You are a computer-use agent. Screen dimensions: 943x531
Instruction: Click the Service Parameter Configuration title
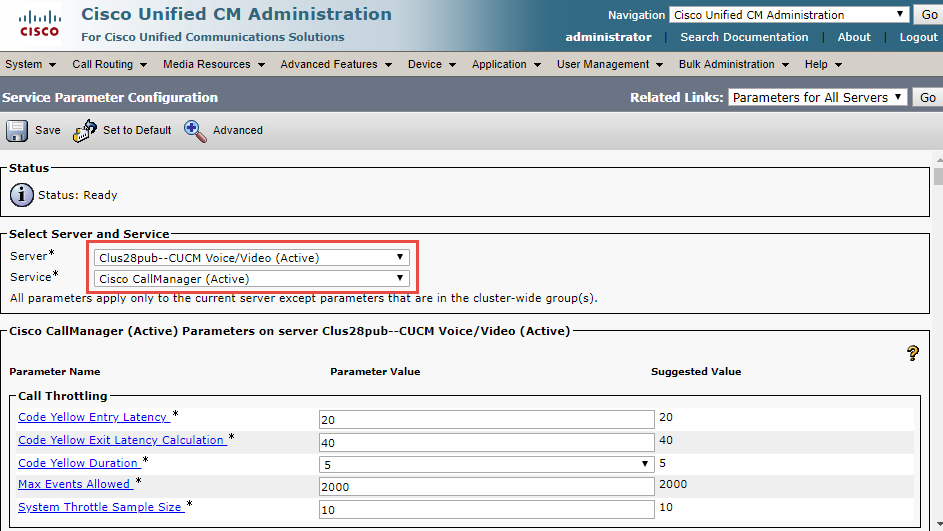tap(110, 97)
